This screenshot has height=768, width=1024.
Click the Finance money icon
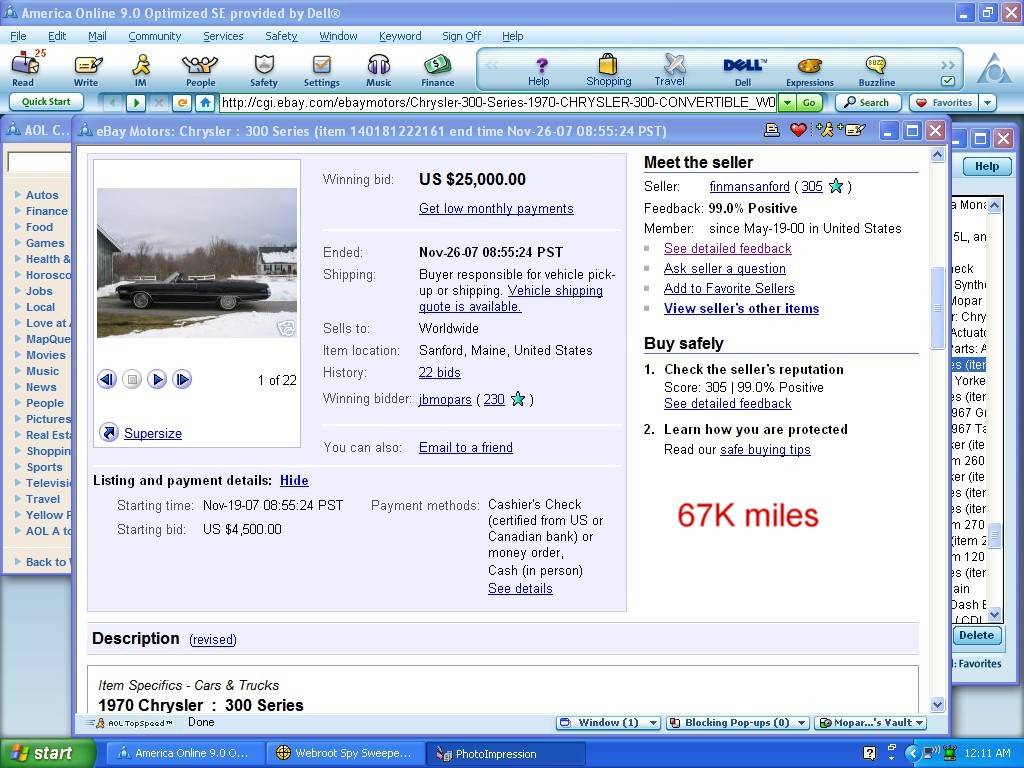click(437, 68)
